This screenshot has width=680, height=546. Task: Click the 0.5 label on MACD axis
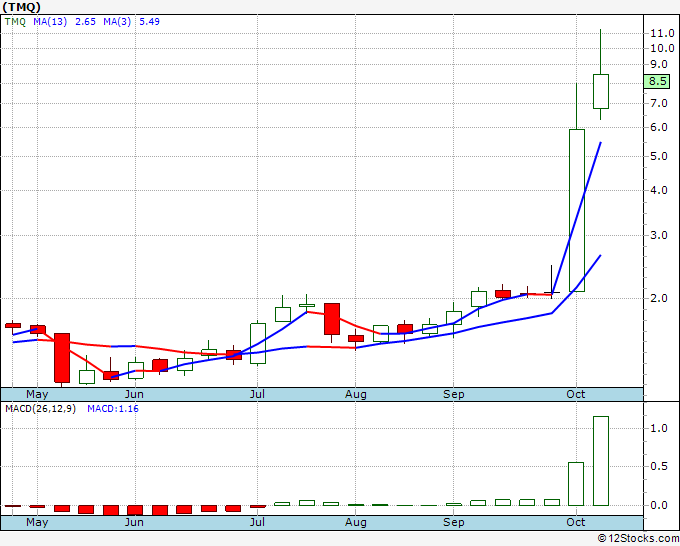click(659, 467)
